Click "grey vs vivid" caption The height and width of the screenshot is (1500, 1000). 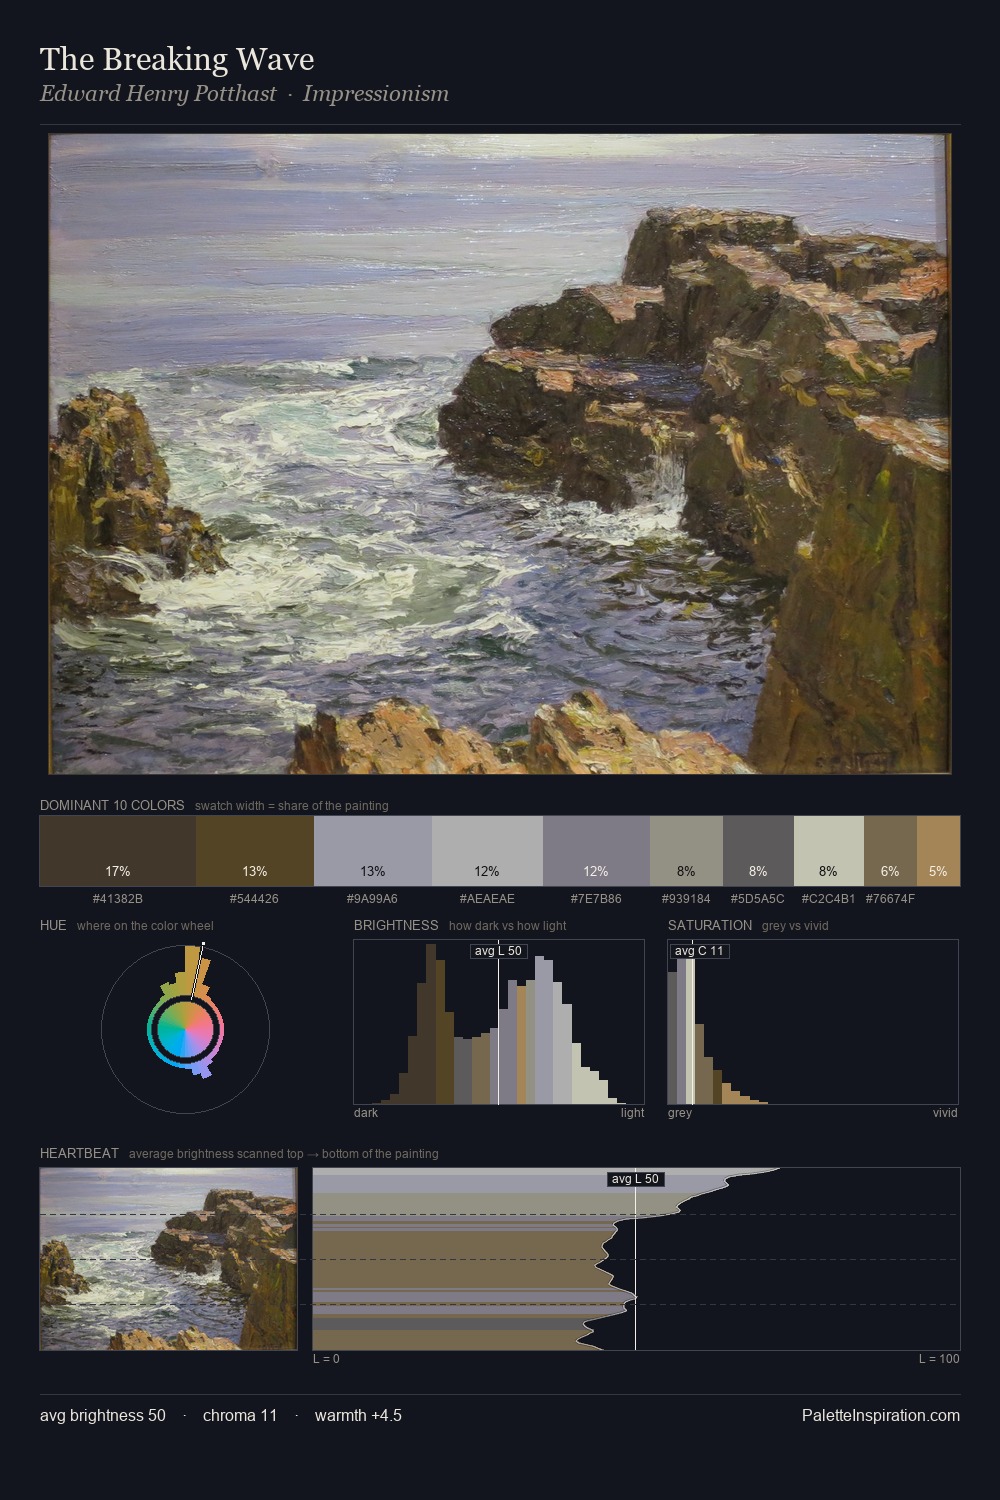(795, 926)
